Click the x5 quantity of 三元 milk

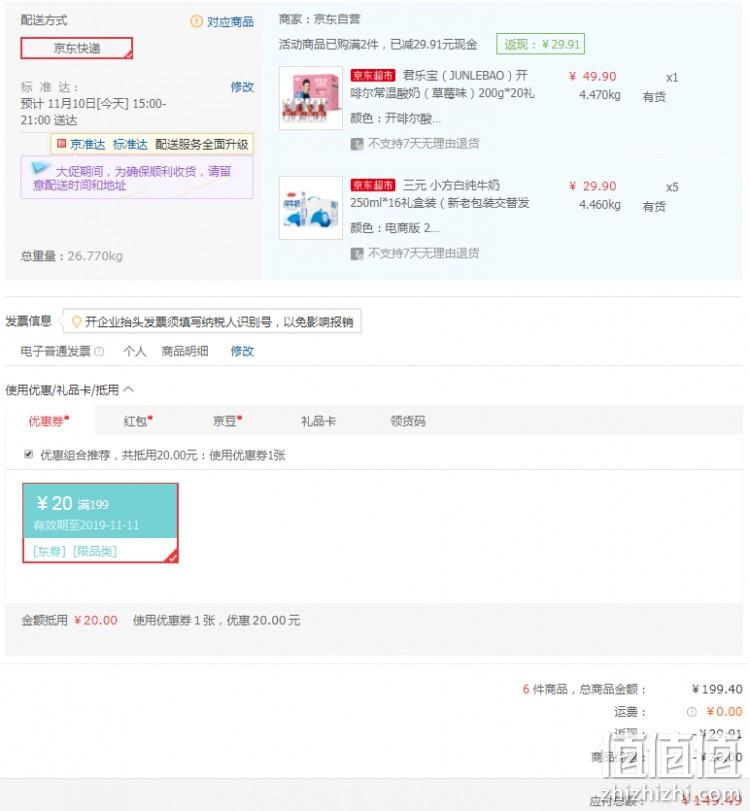pyautogui.click(x=672, y=187)
